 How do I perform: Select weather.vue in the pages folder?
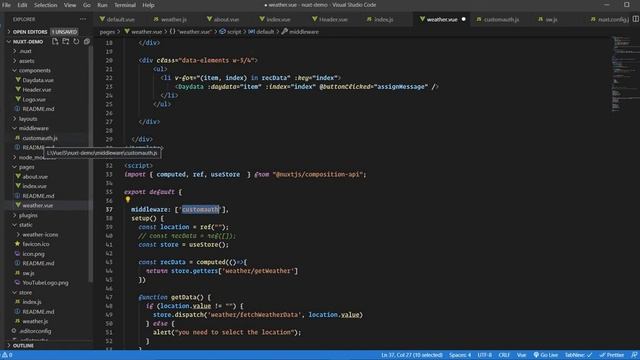[38, 205]
